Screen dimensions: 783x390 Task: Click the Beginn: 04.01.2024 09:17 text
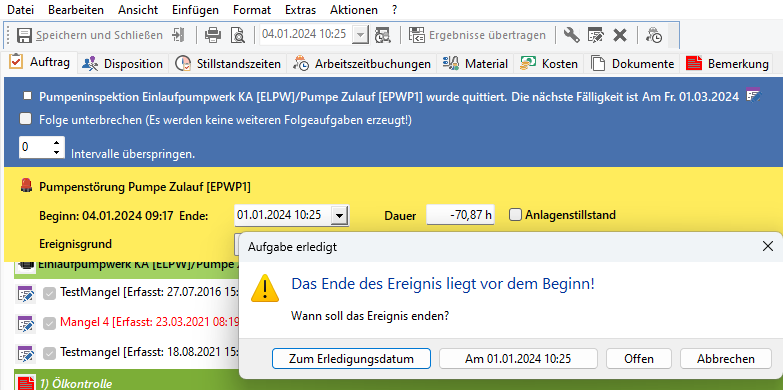(x=106, y=216)
